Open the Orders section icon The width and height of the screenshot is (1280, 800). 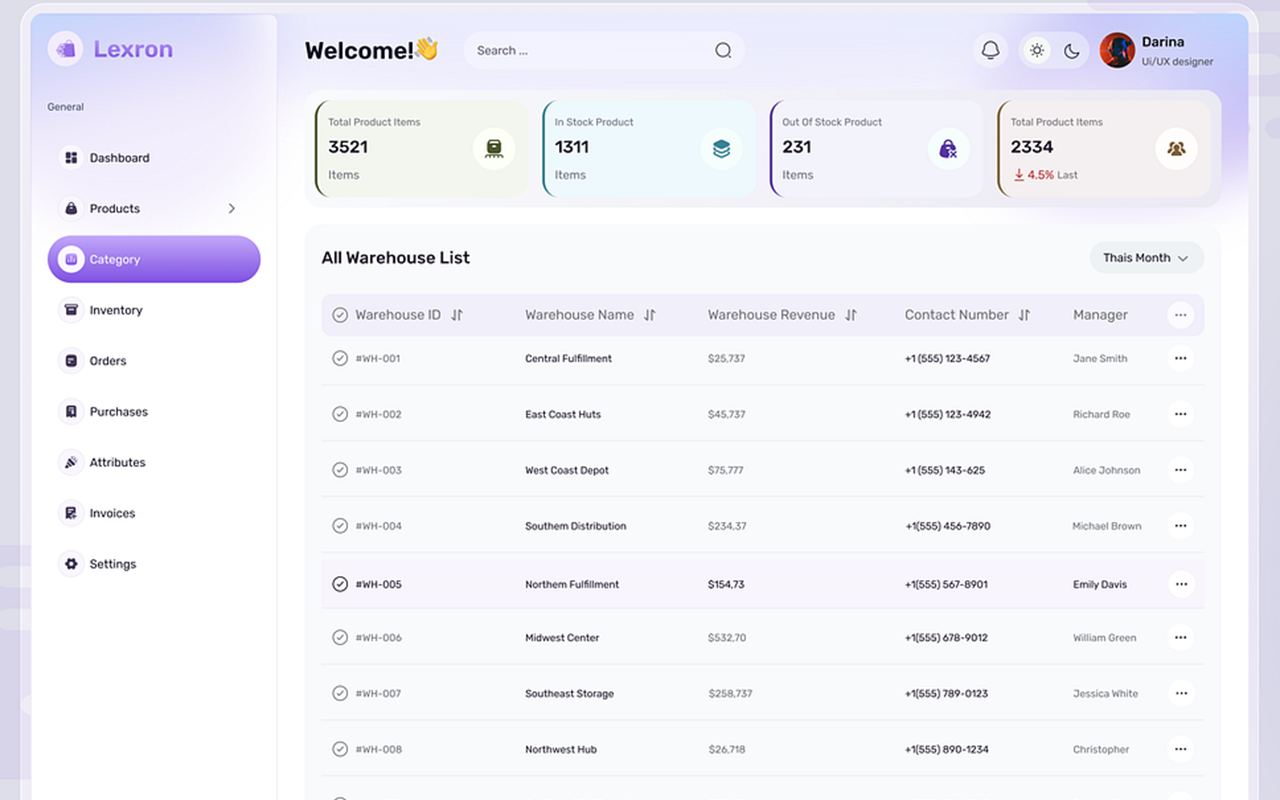[71, 360]
